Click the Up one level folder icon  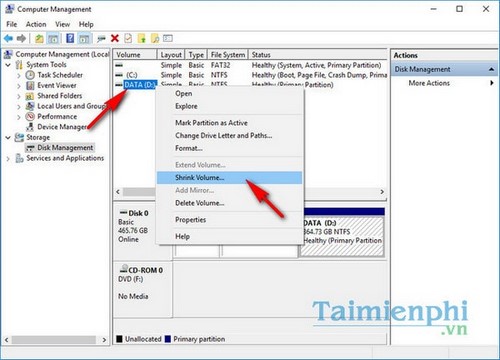pos(39,39)
